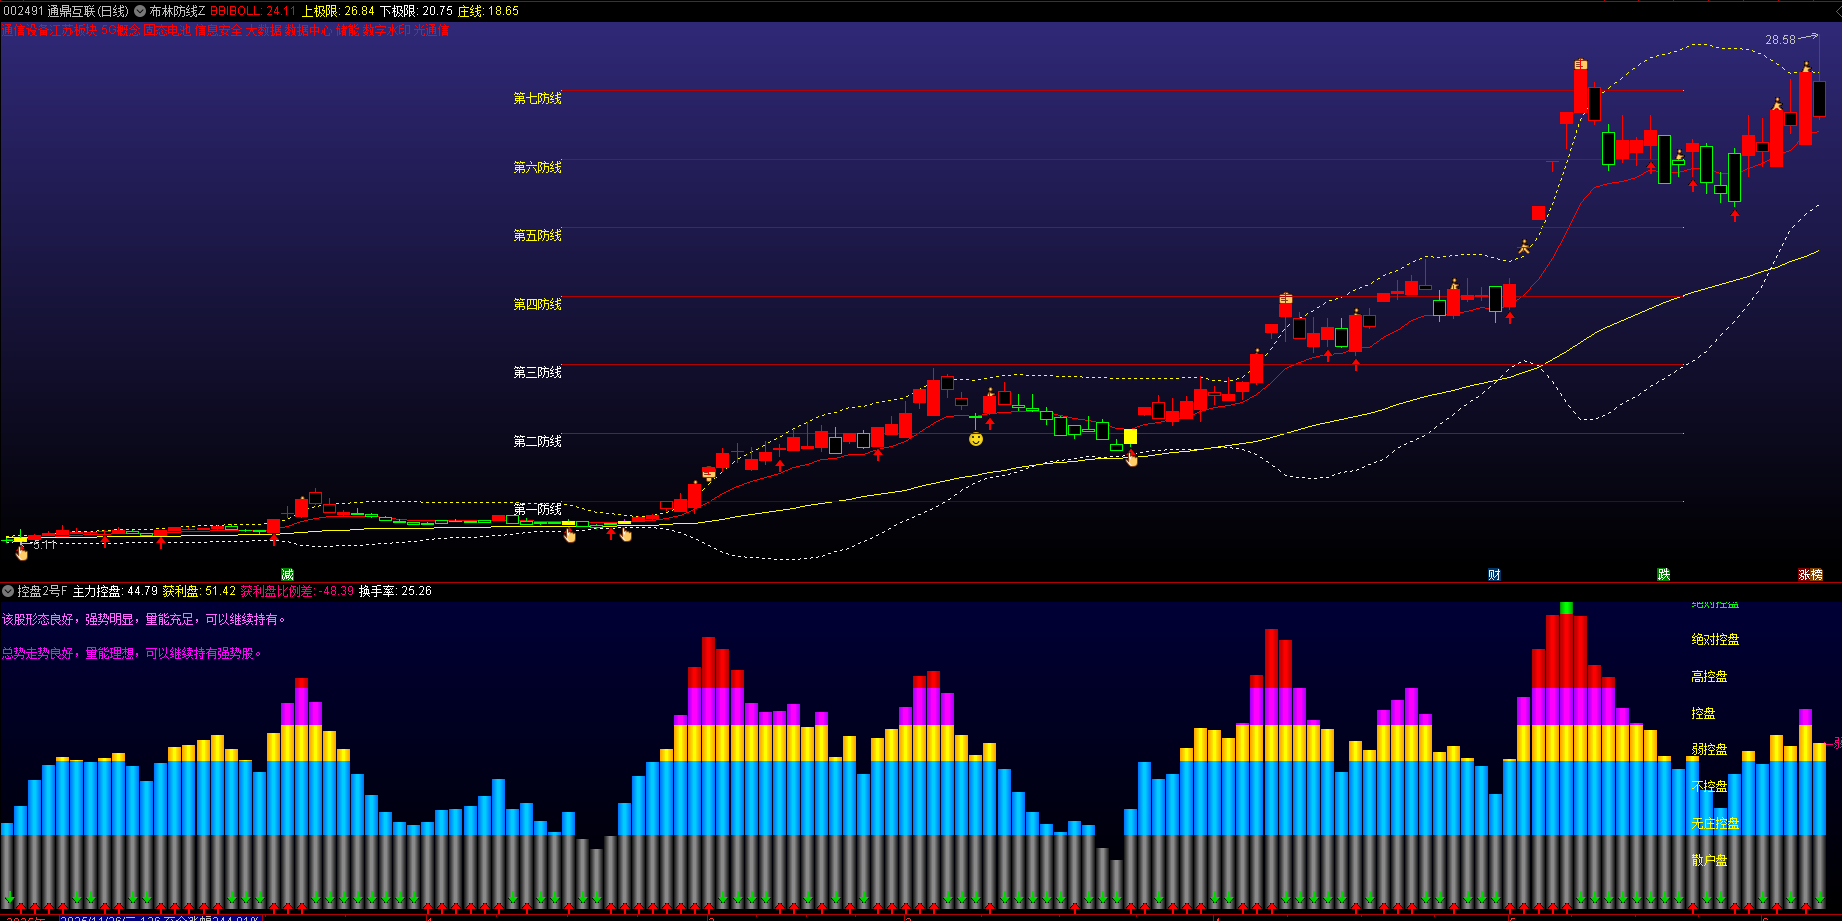Screen dimensions: 1842x921
Task: Click the 主力控盘: 44.79 value
Action: pos(115,591)
